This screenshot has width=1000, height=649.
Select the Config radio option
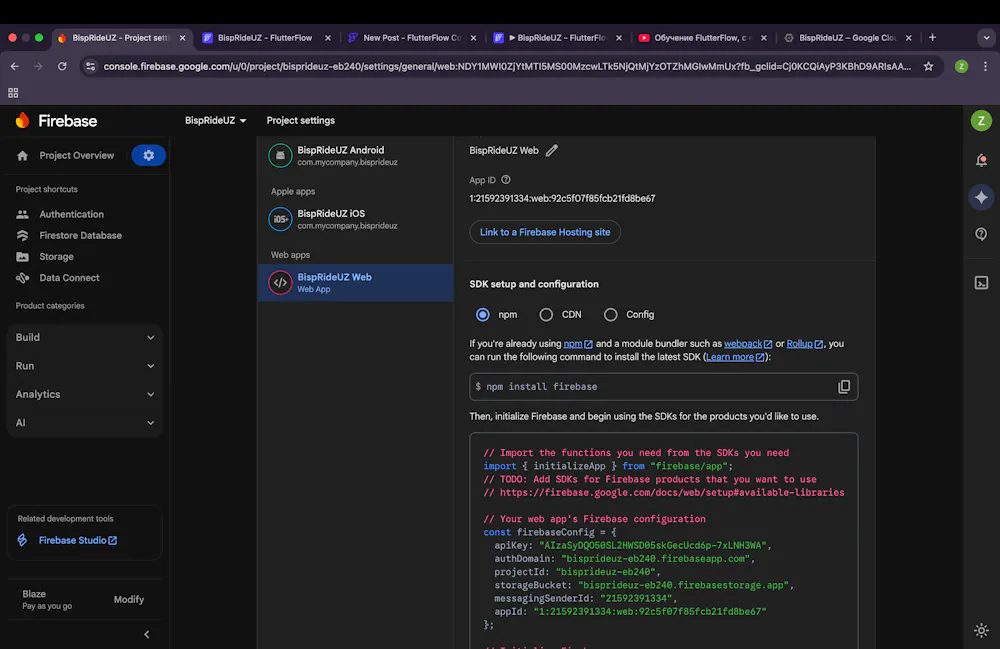click(x=611, y=314)
